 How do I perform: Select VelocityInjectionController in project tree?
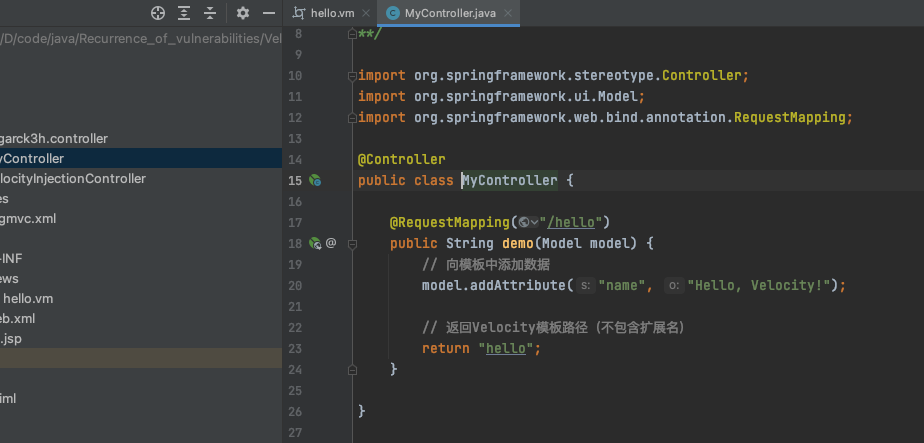point(72,178)
